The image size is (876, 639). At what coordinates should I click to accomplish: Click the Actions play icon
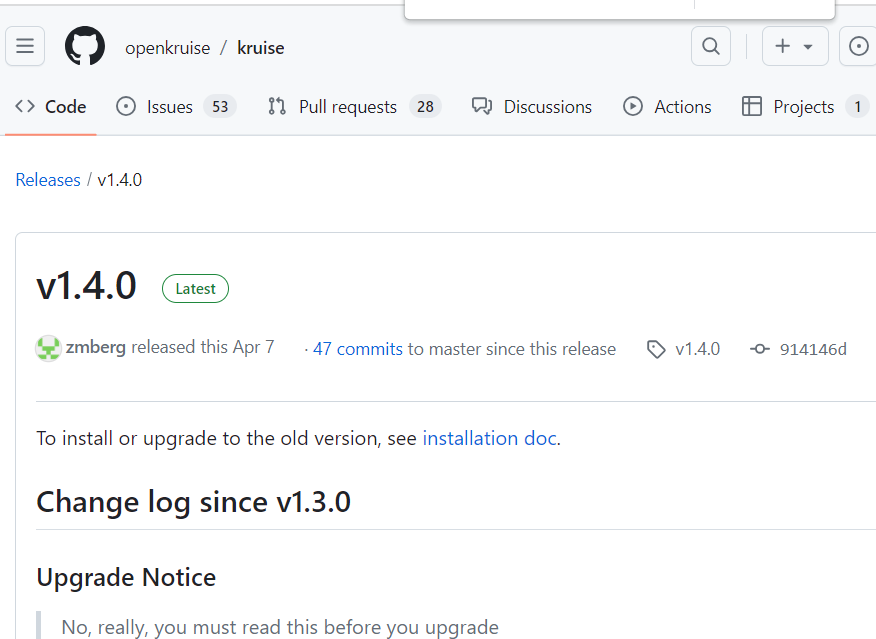(632, 106)
